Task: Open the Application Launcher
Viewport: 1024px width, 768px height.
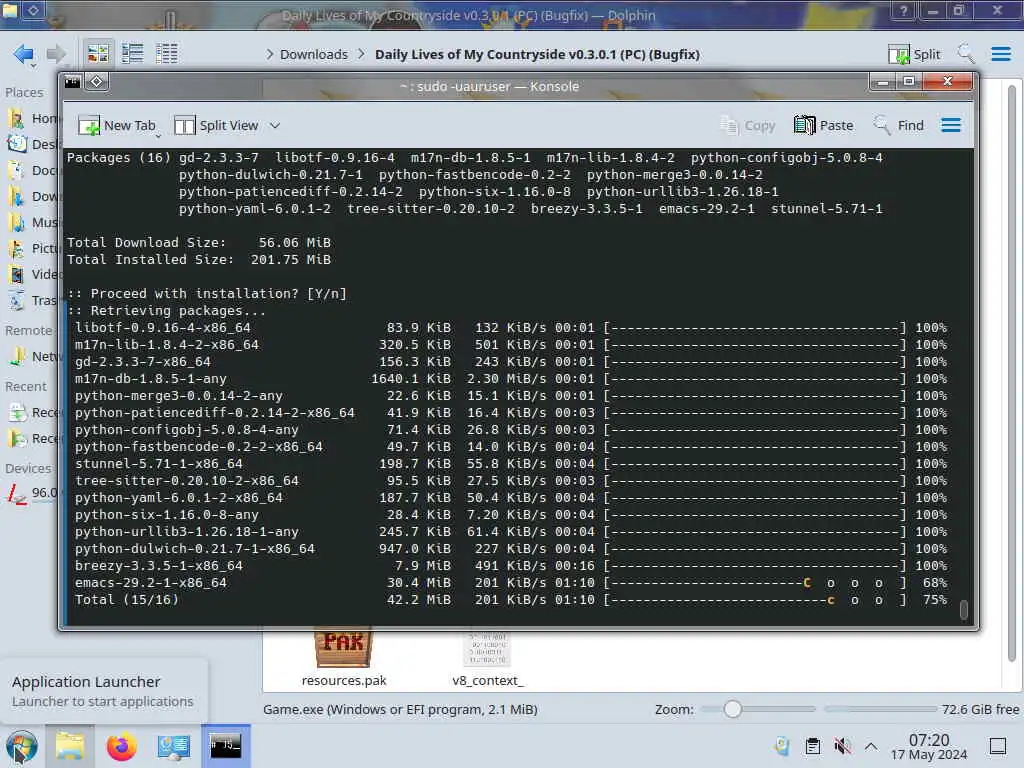Action: click(22, 746)
